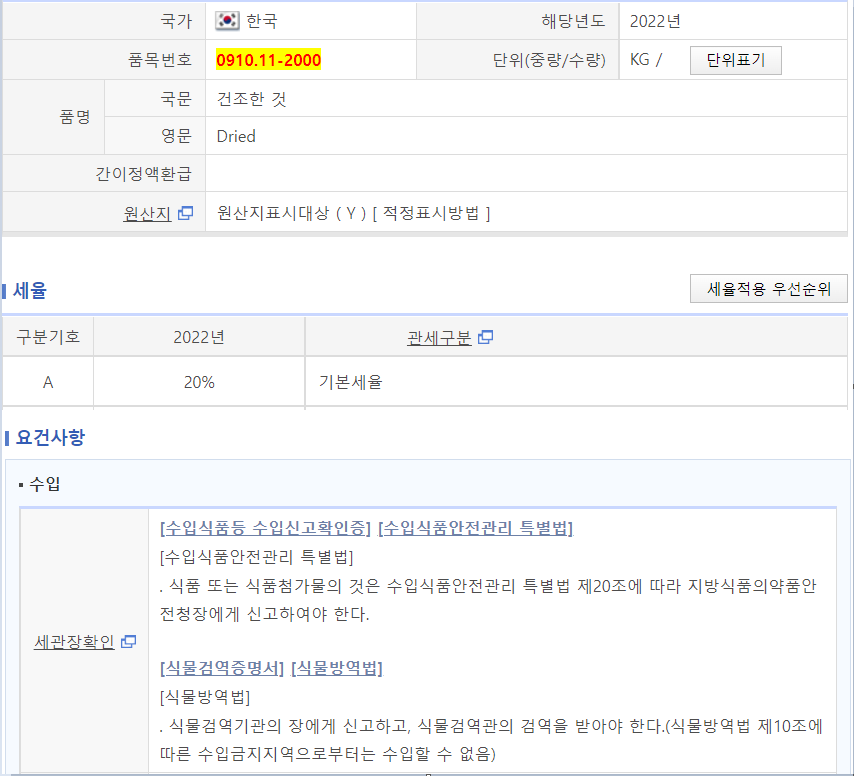Click the 세율 section heading
This screenshot has height=776, width=854.
click(29, 291)
